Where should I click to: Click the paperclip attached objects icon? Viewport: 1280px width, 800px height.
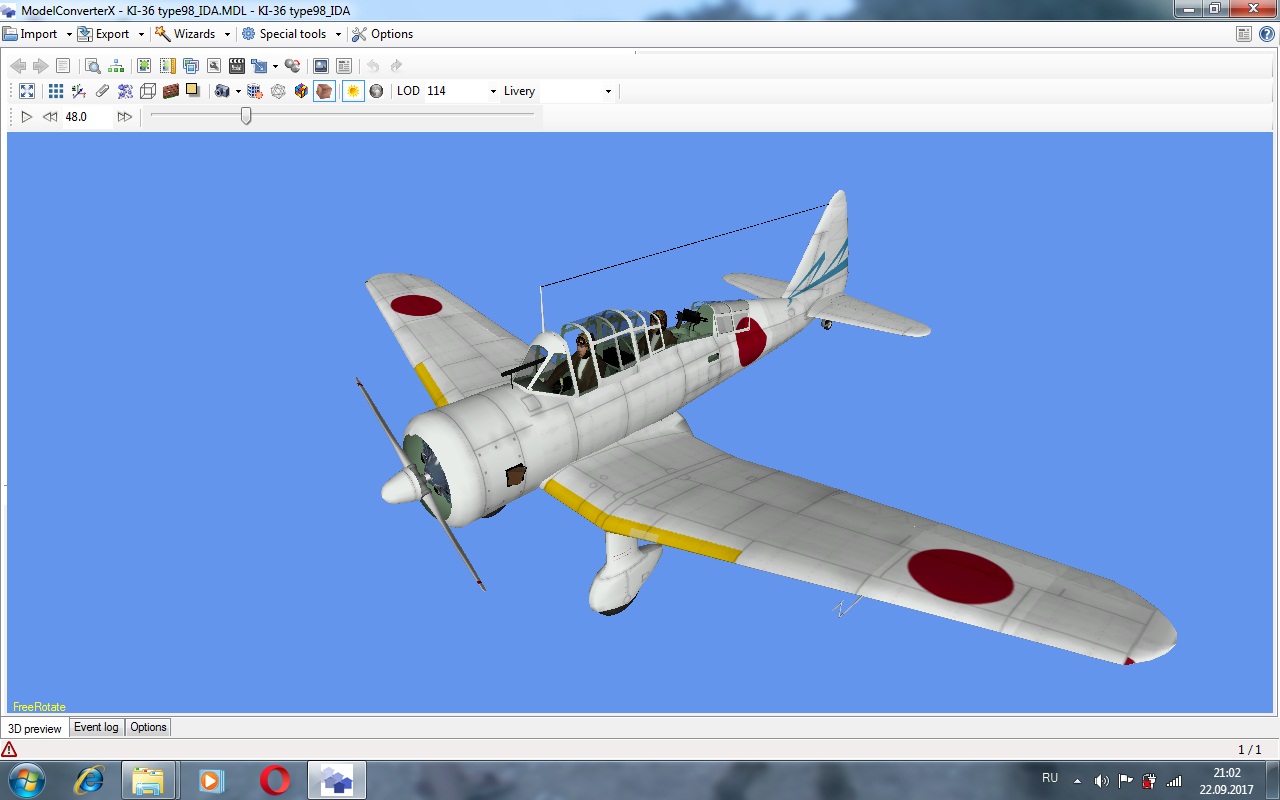coord(102,91)
